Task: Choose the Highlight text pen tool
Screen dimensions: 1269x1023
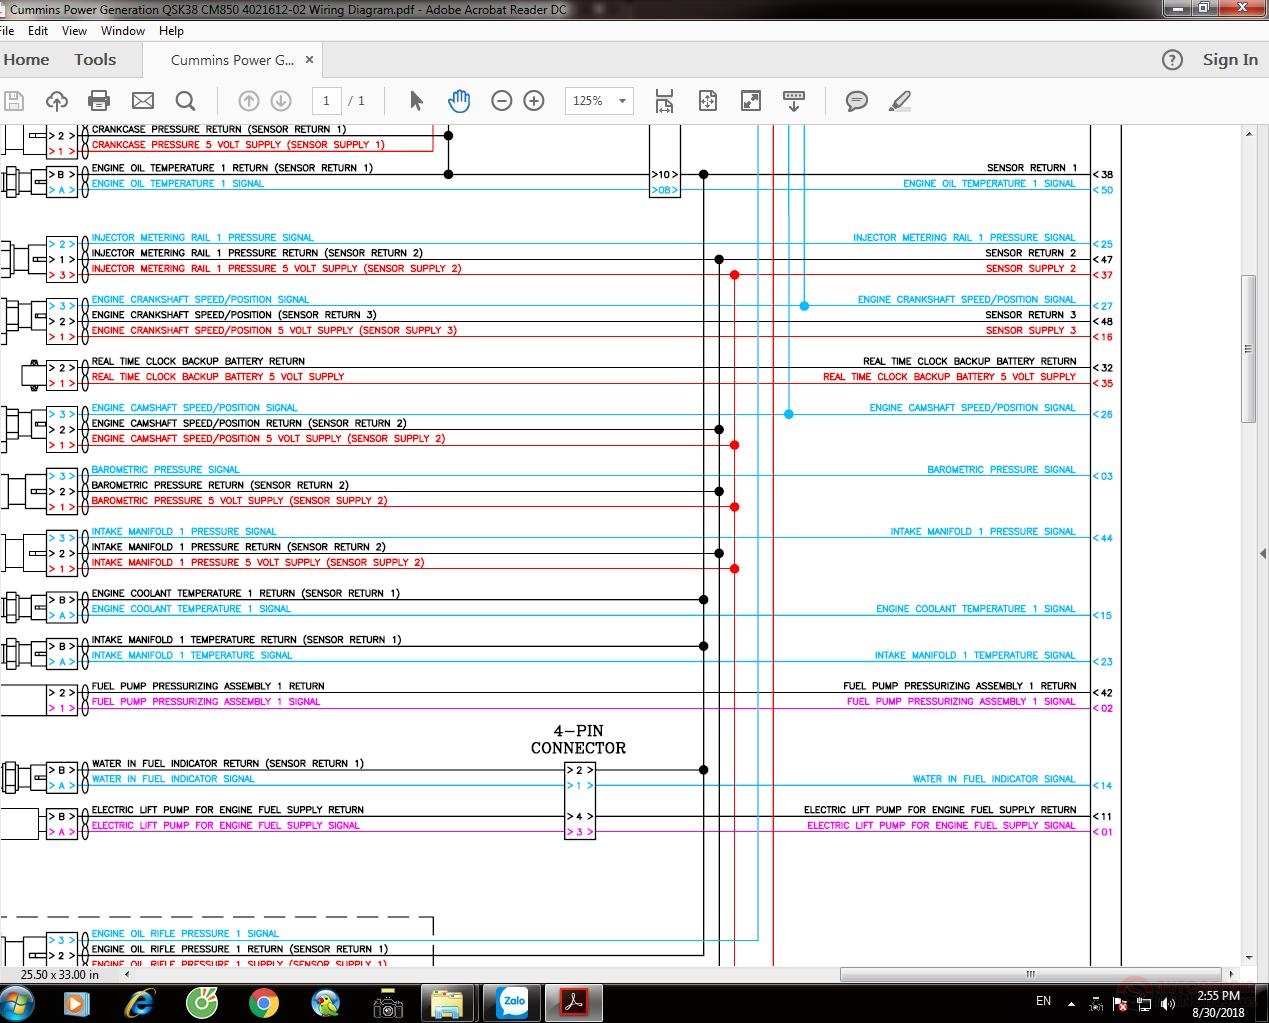Action: tap(899, 101)
